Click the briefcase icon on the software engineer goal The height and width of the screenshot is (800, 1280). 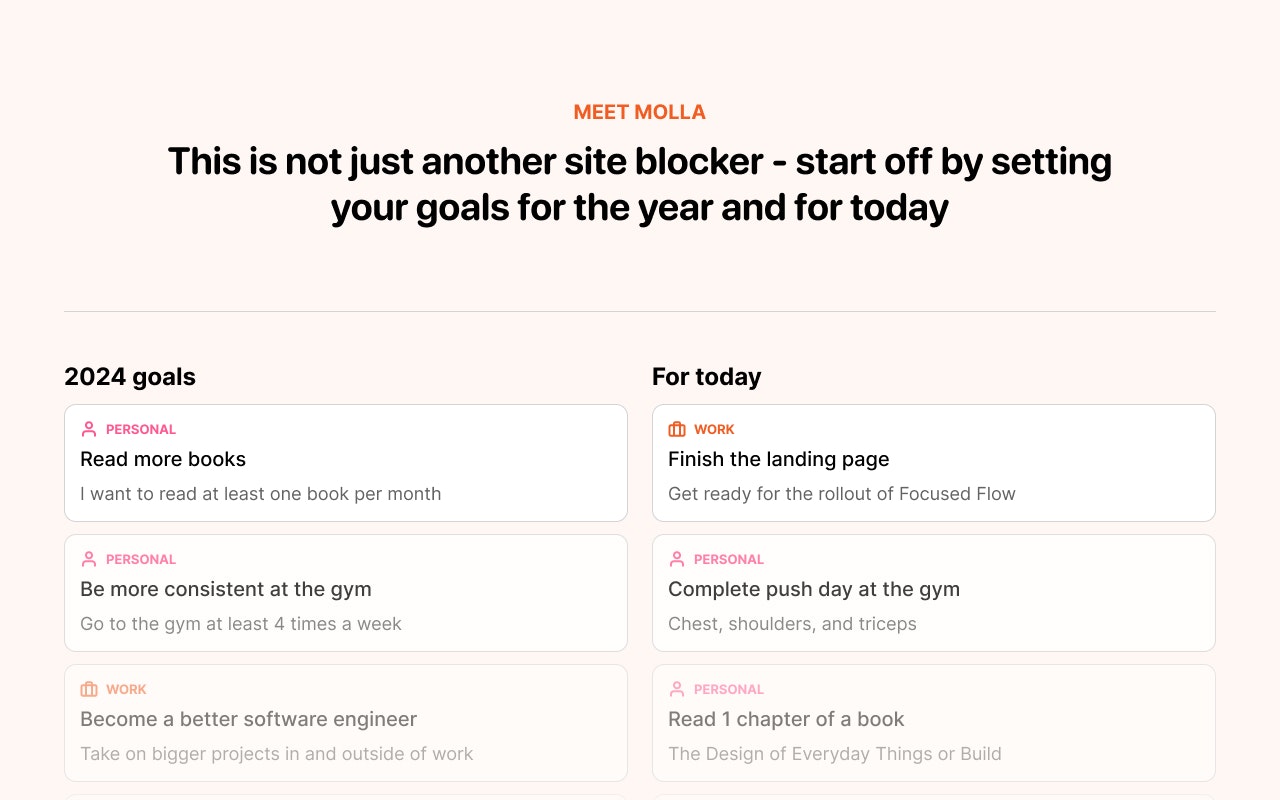click(x=89, y=689)
